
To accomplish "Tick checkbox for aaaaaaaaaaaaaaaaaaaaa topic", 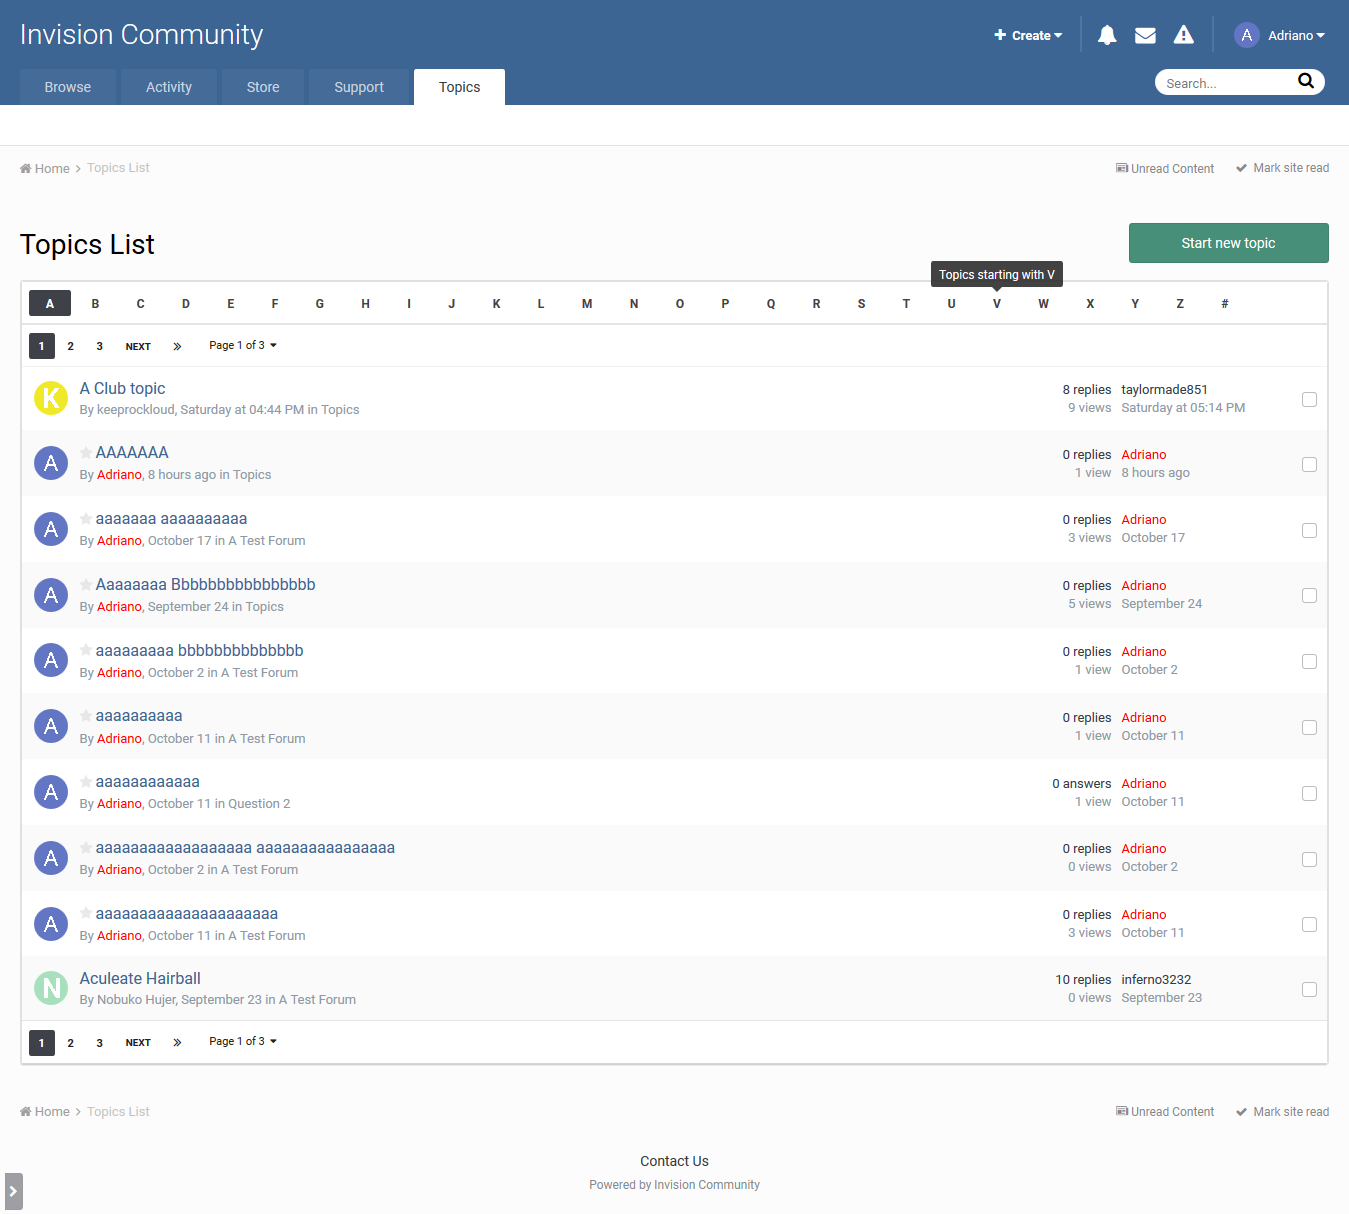I will [x=1309, y=924].
